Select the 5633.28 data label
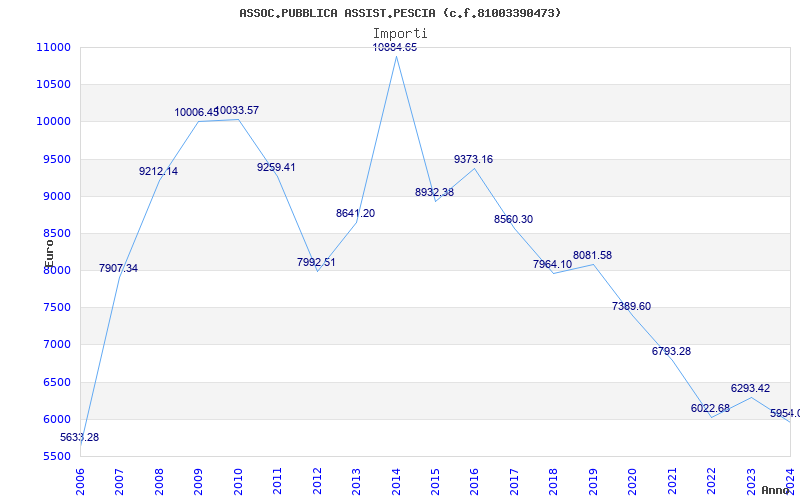This screenshot has height=500, width=800. pyautogui.click(x=80, y=437)
